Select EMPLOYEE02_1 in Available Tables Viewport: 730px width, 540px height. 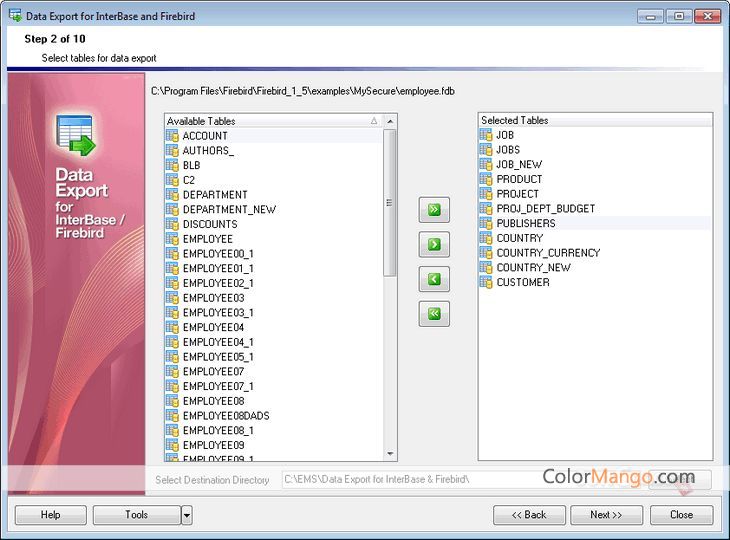tap(218, 284)
